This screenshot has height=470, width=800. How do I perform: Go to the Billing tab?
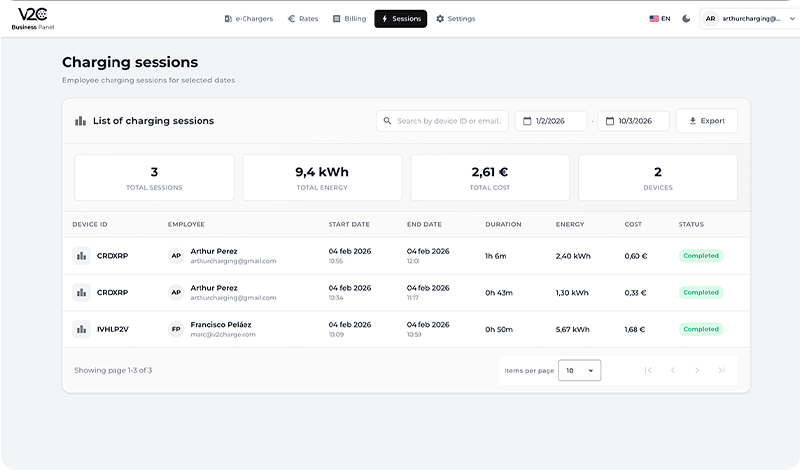[x=349, y=19]
